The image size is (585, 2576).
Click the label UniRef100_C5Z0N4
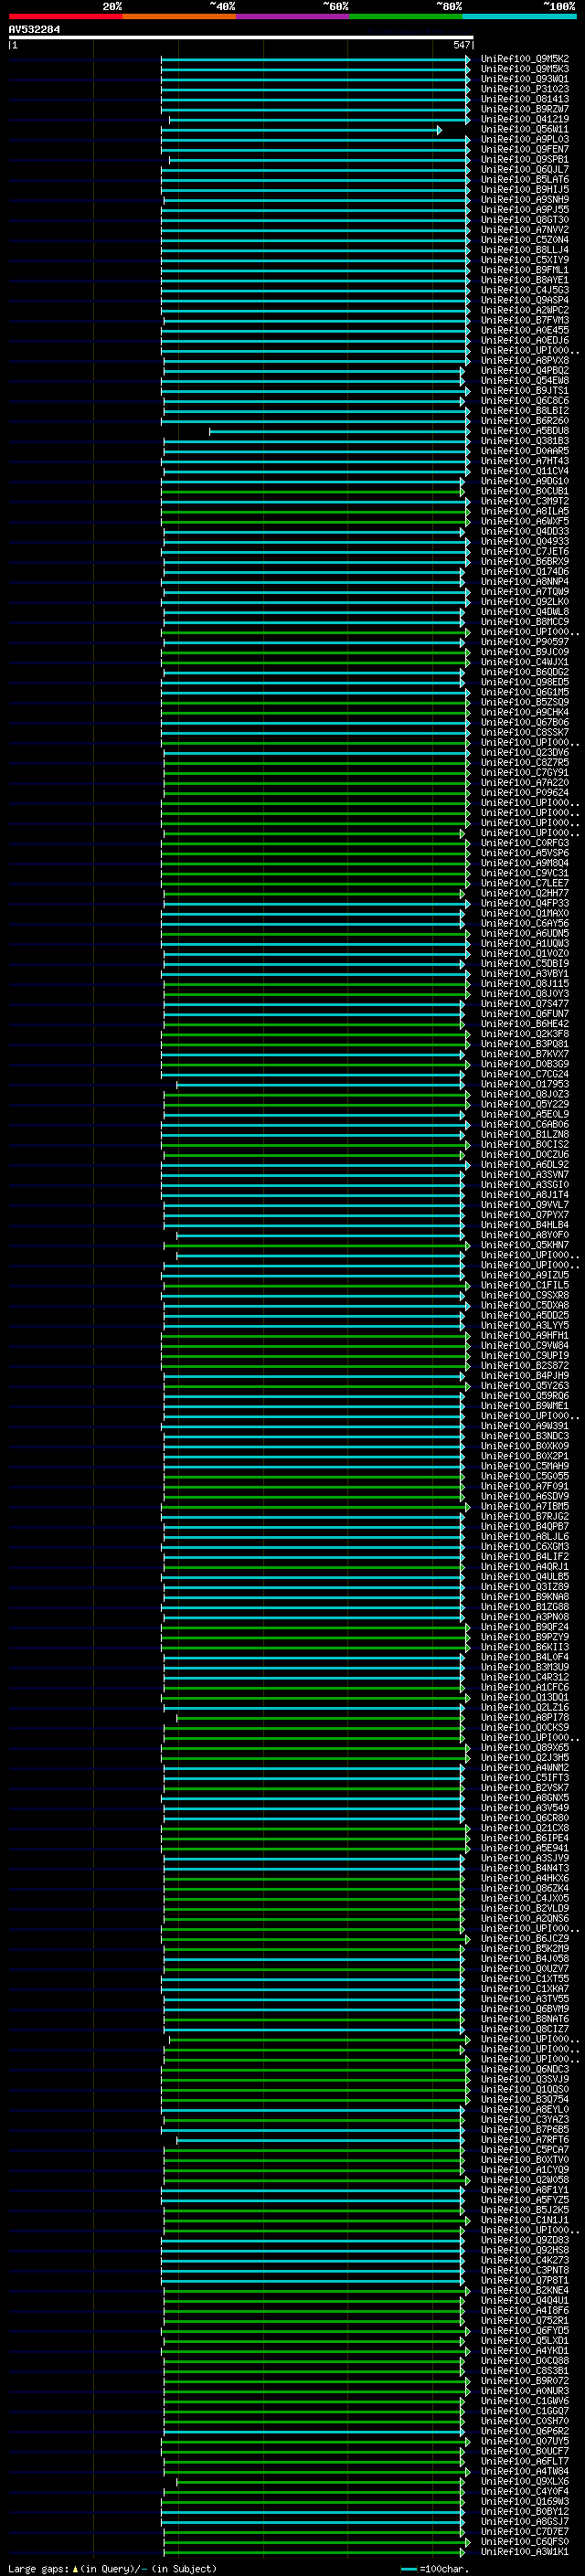525,240
